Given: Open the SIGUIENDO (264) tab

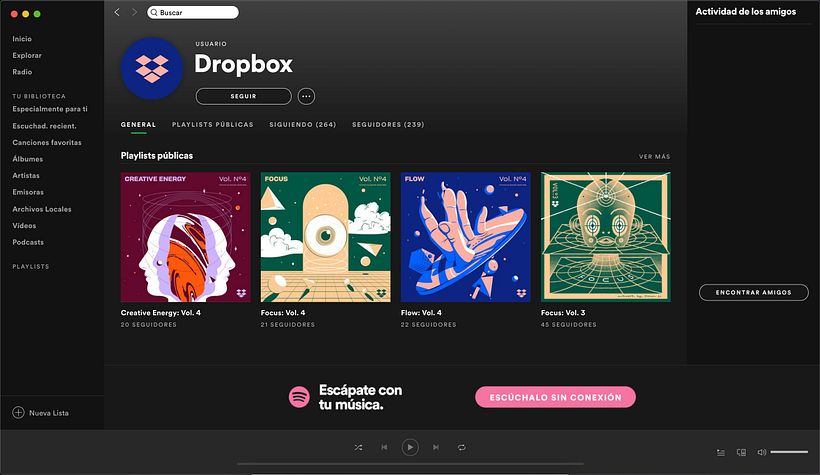Looking at the screenshot, I should coord(302,125).
